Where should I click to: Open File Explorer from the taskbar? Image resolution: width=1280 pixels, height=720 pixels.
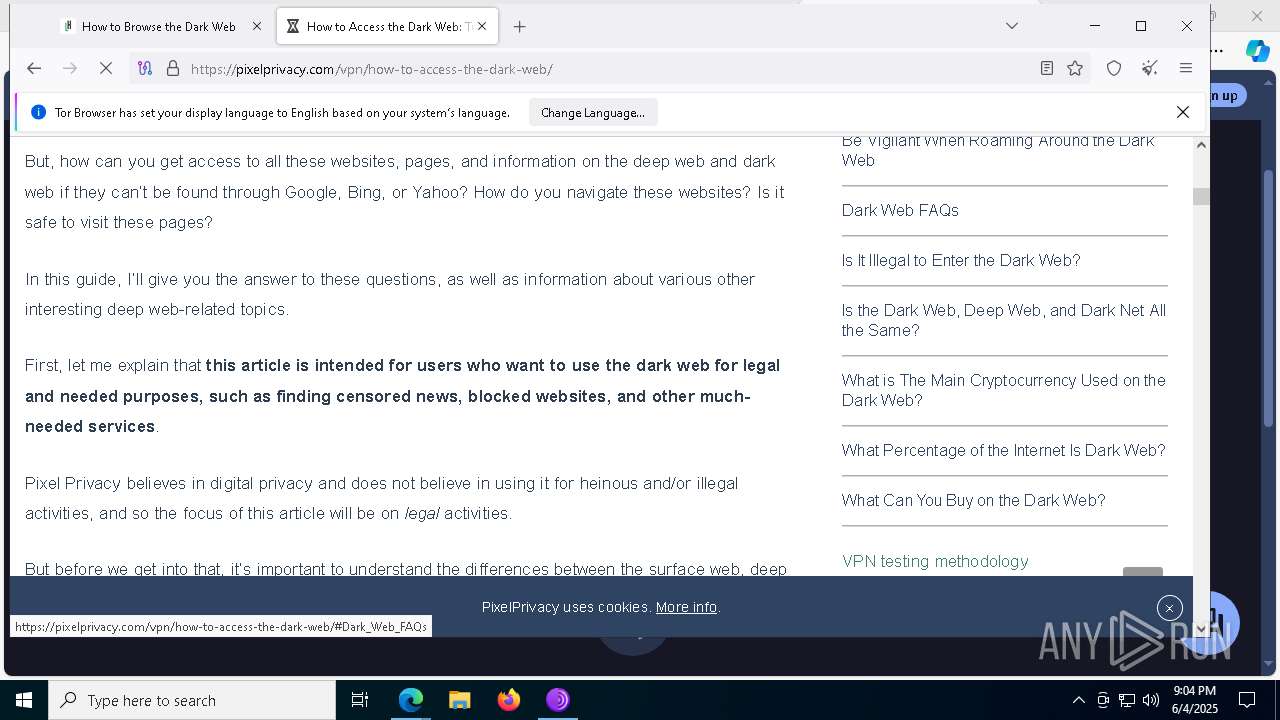pos(459,700)
